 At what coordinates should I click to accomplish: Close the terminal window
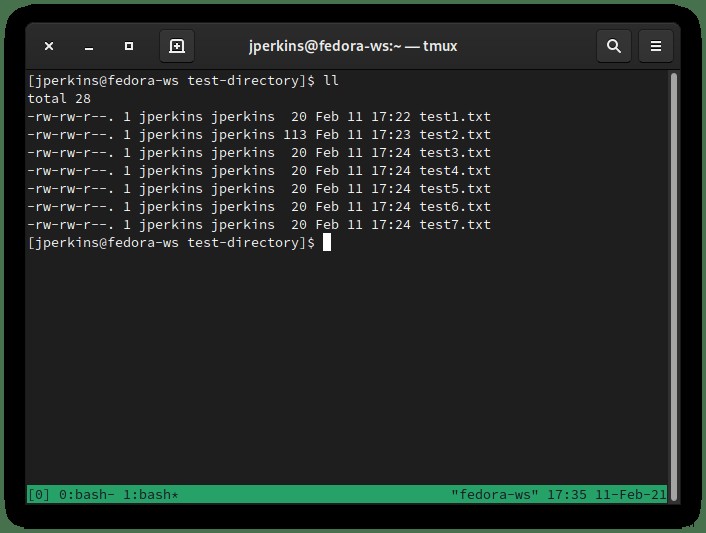tap(49, 46)
